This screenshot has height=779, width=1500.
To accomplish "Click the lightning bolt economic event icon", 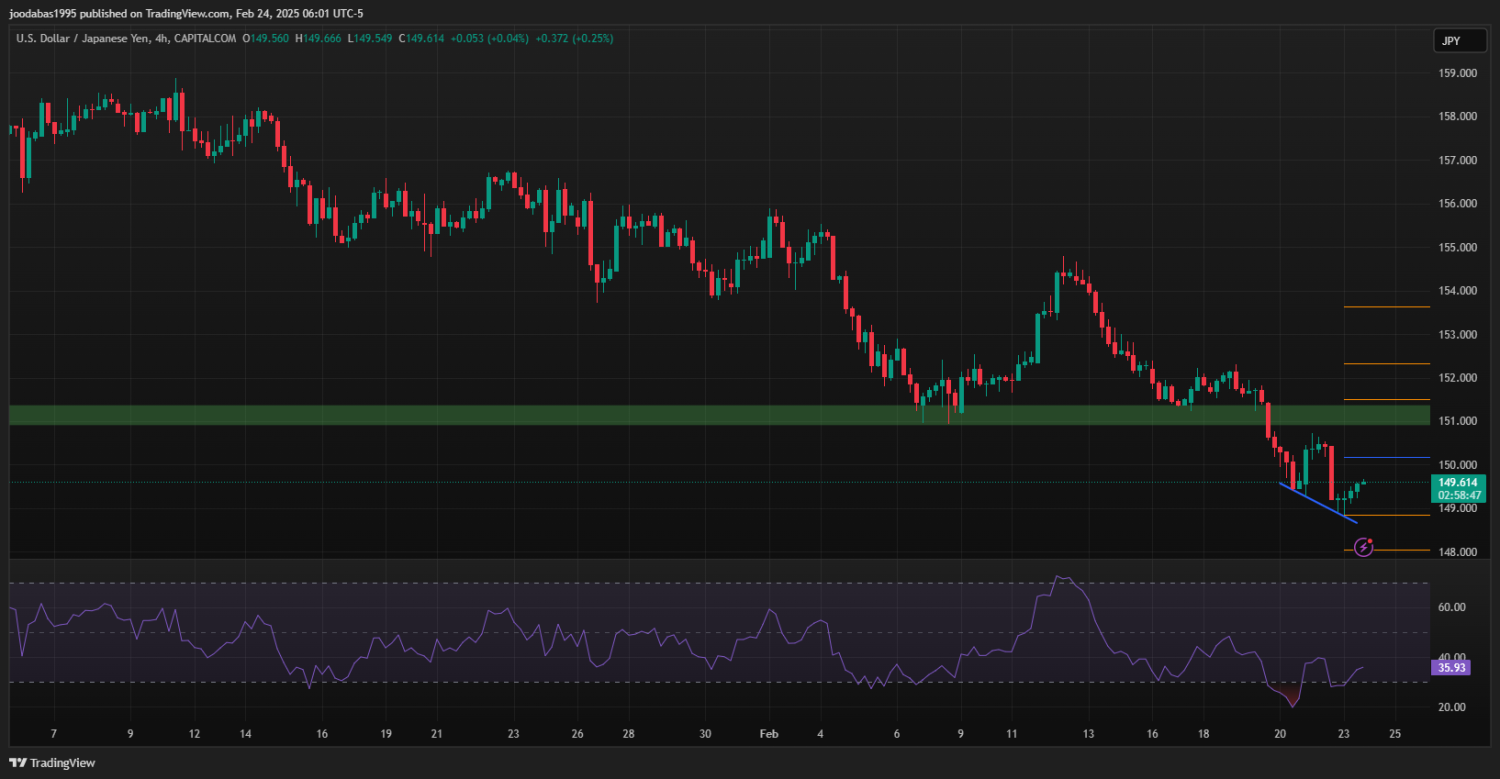I will (x=1364, y=547).
